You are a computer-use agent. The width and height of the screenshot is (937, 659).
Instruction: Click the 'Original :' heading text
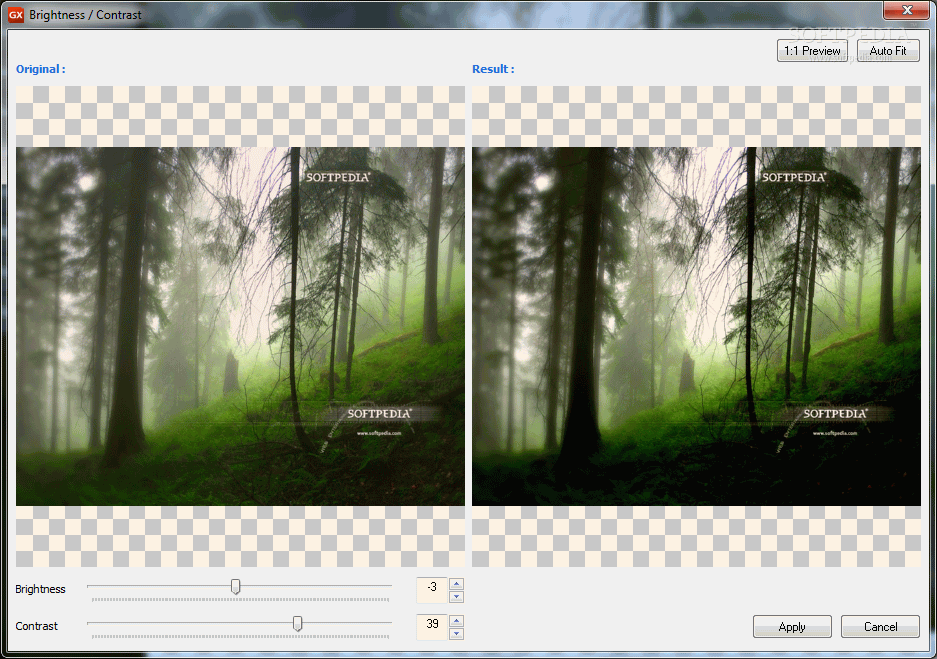pos(41,69)
